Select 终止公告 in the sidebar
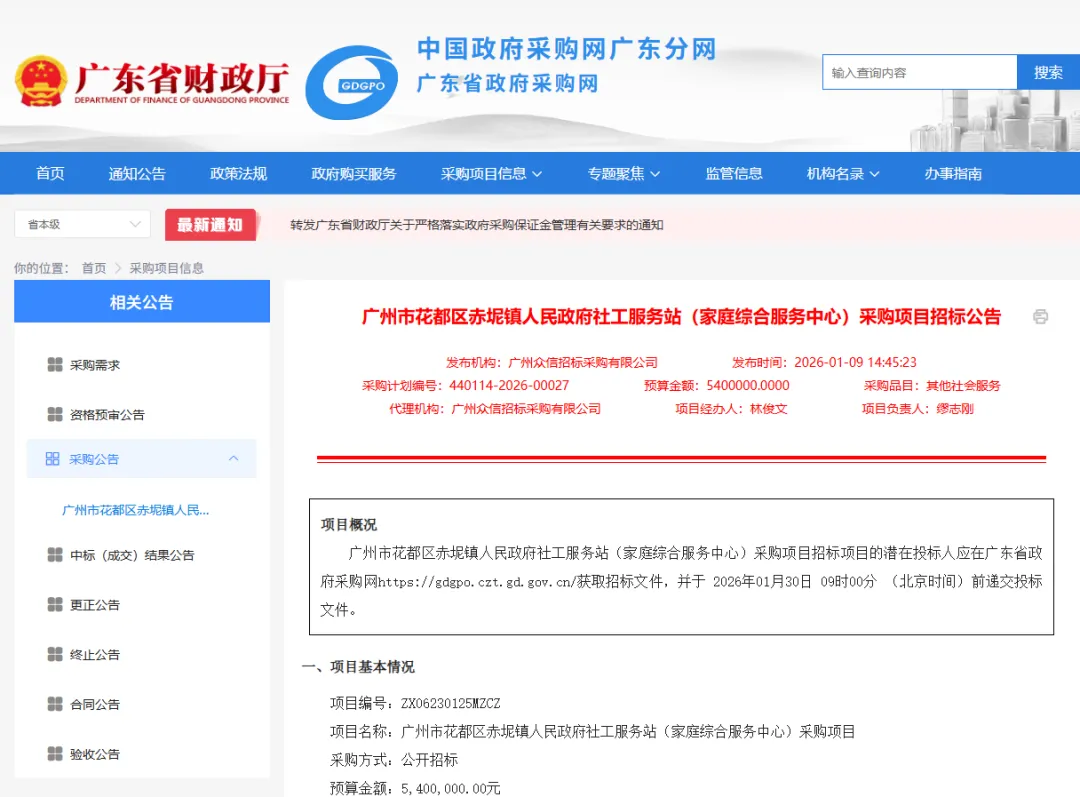1080x797 pixels. [x=94, y=654]
